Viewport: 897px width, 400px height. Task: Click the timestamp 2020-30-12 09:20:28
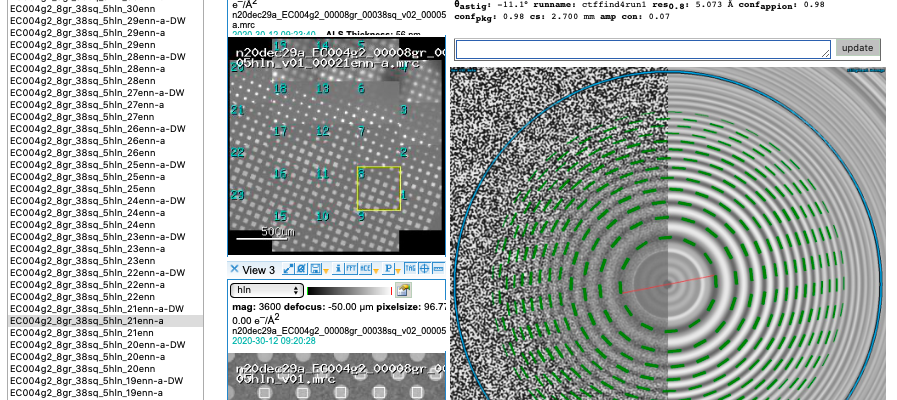[x=273, y=340]
